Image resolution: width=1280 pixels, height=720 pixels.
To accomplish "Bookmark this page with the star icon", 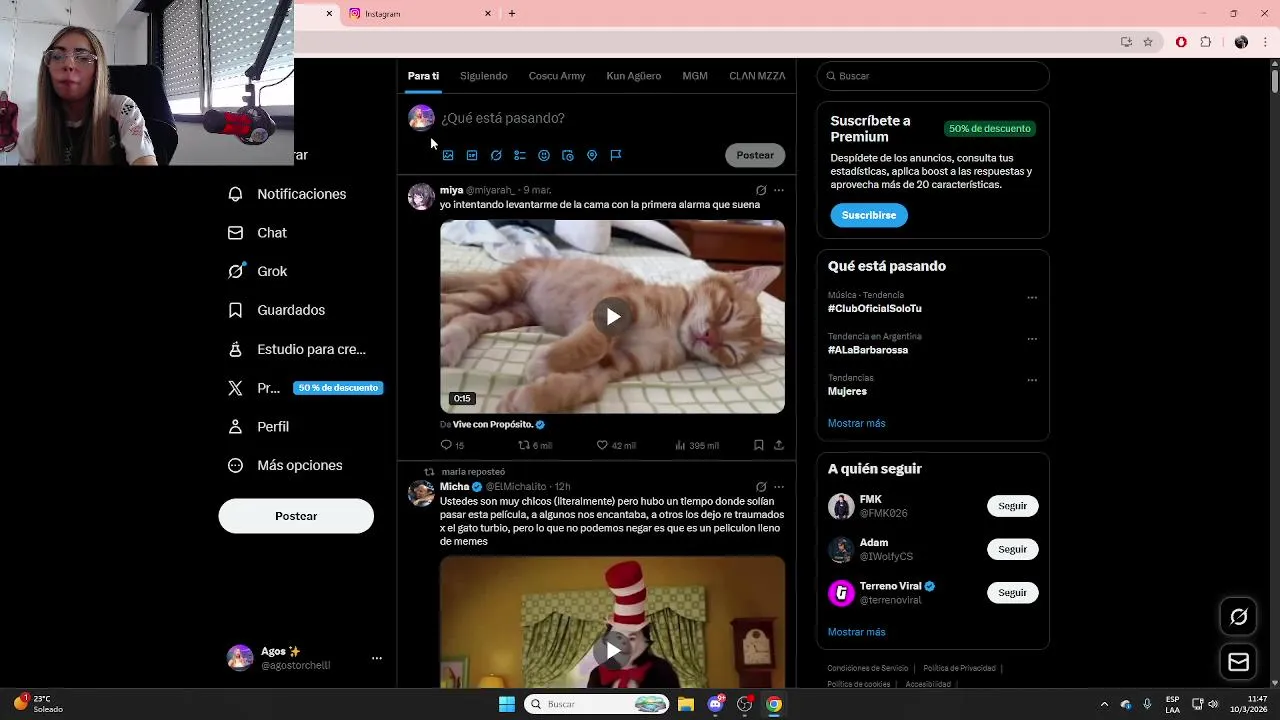I will coord(1148,42).
